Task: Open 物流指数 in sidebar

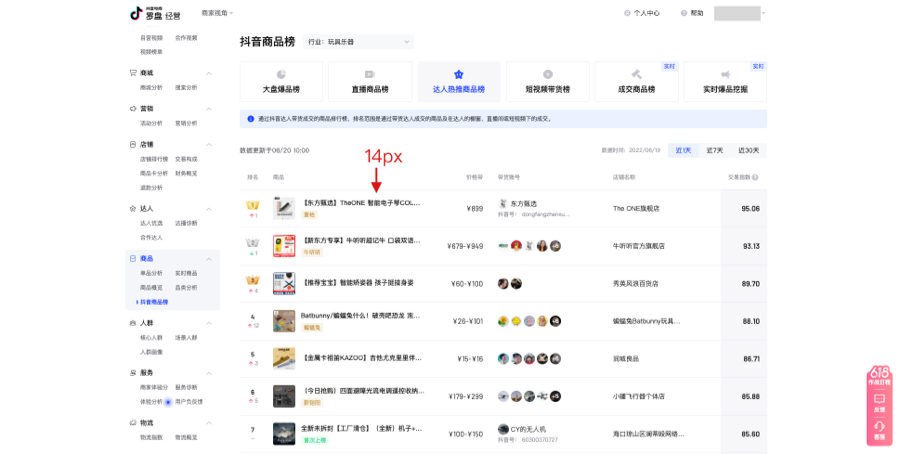Action: (152, 437)
